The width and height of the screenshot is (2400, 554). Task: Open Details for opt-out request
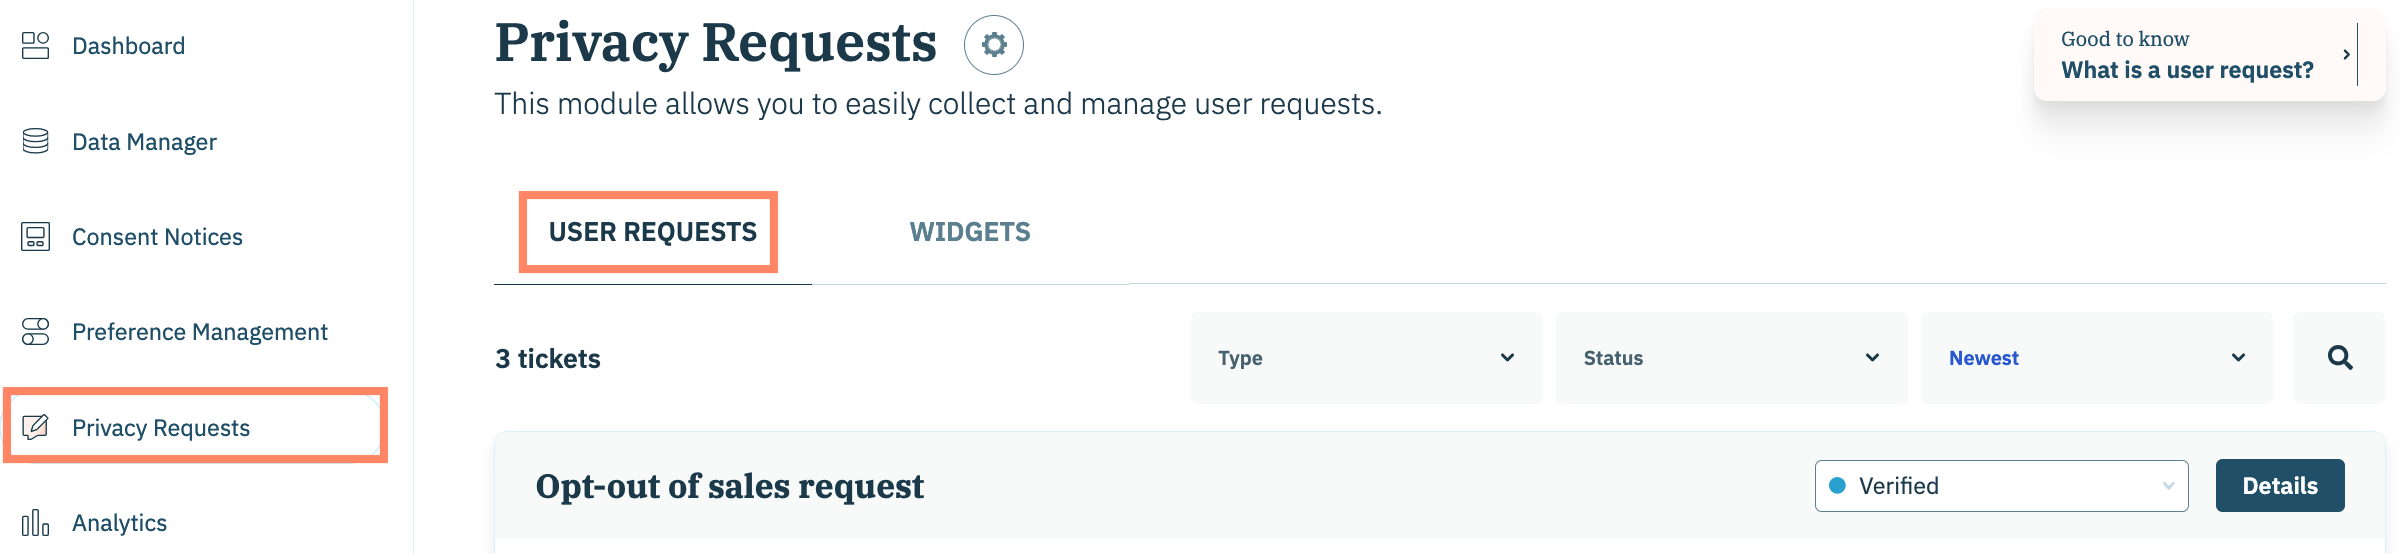click(x=2279, y=486)
